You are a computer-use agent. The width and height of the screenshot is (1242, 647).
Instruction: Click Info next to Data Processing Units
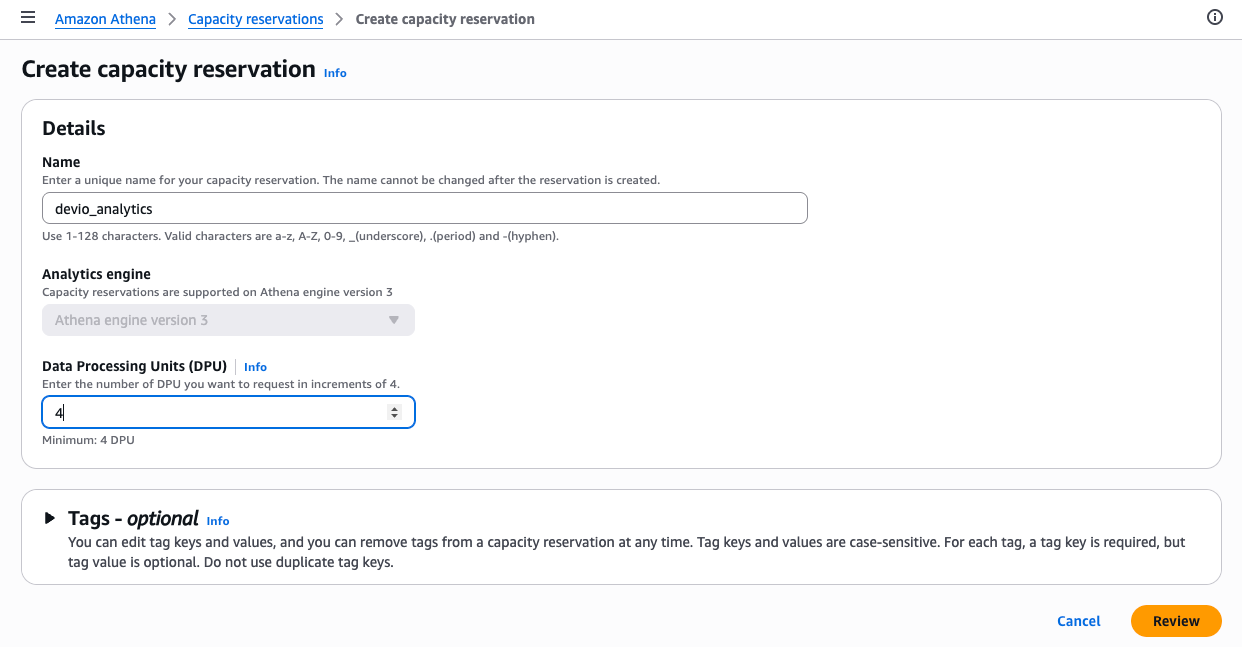(255, 366)
